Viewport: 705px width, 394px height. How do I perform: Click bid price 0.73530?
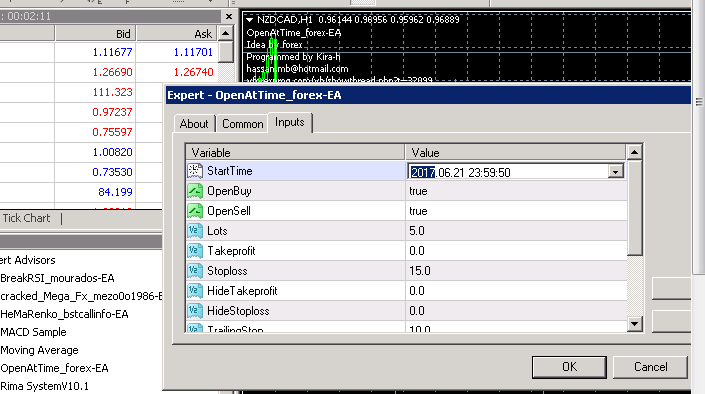112,172
